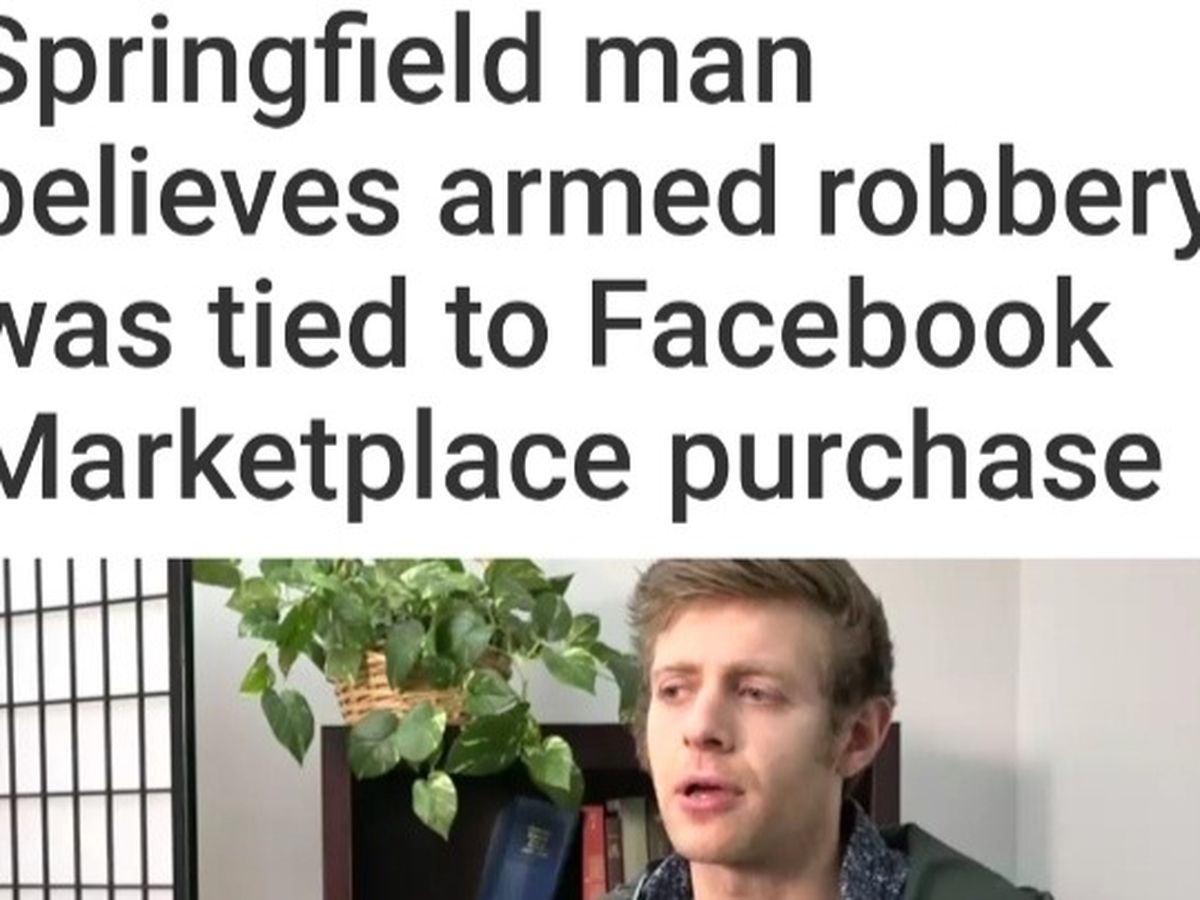Open the interview video thumbnail image
The image size is (1200, 900).
click(x=600, y=729)
